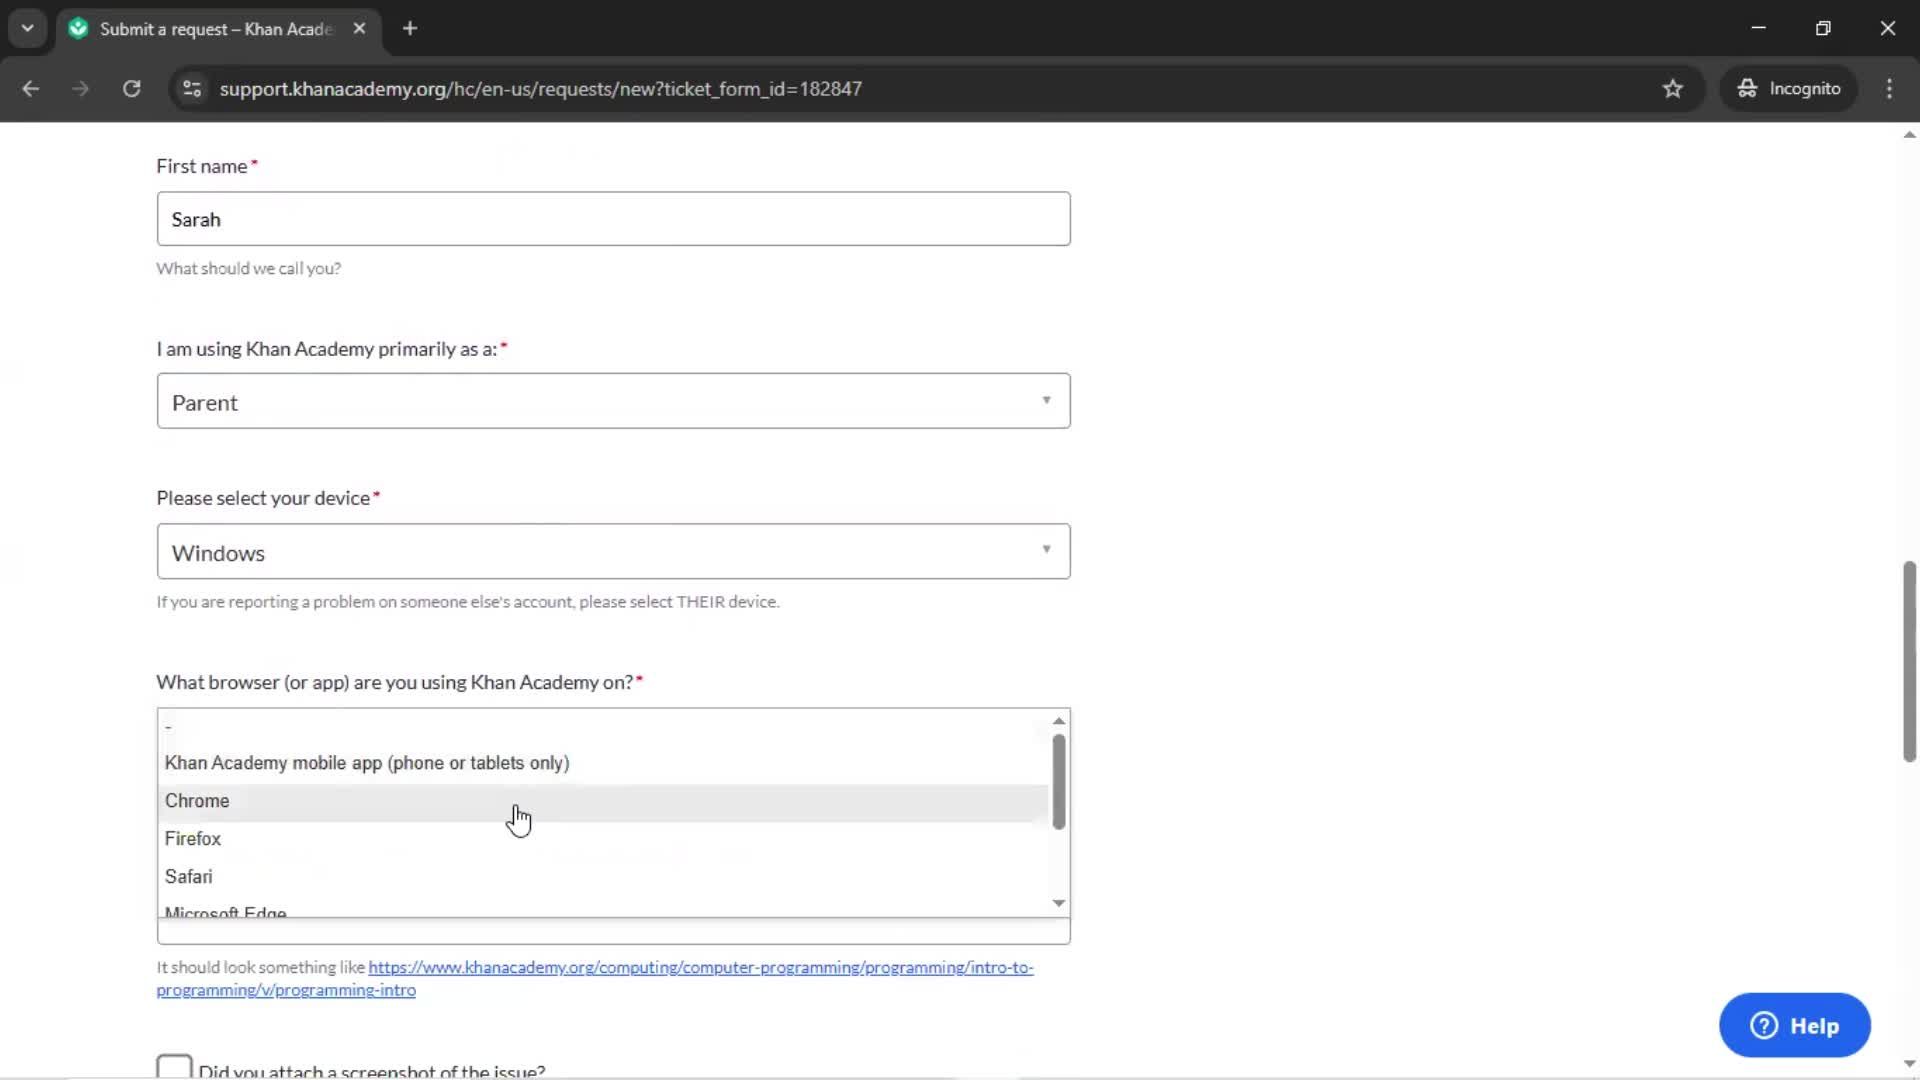Open the Windows device dropdown
The image size is (1920, 1080).
613,551
